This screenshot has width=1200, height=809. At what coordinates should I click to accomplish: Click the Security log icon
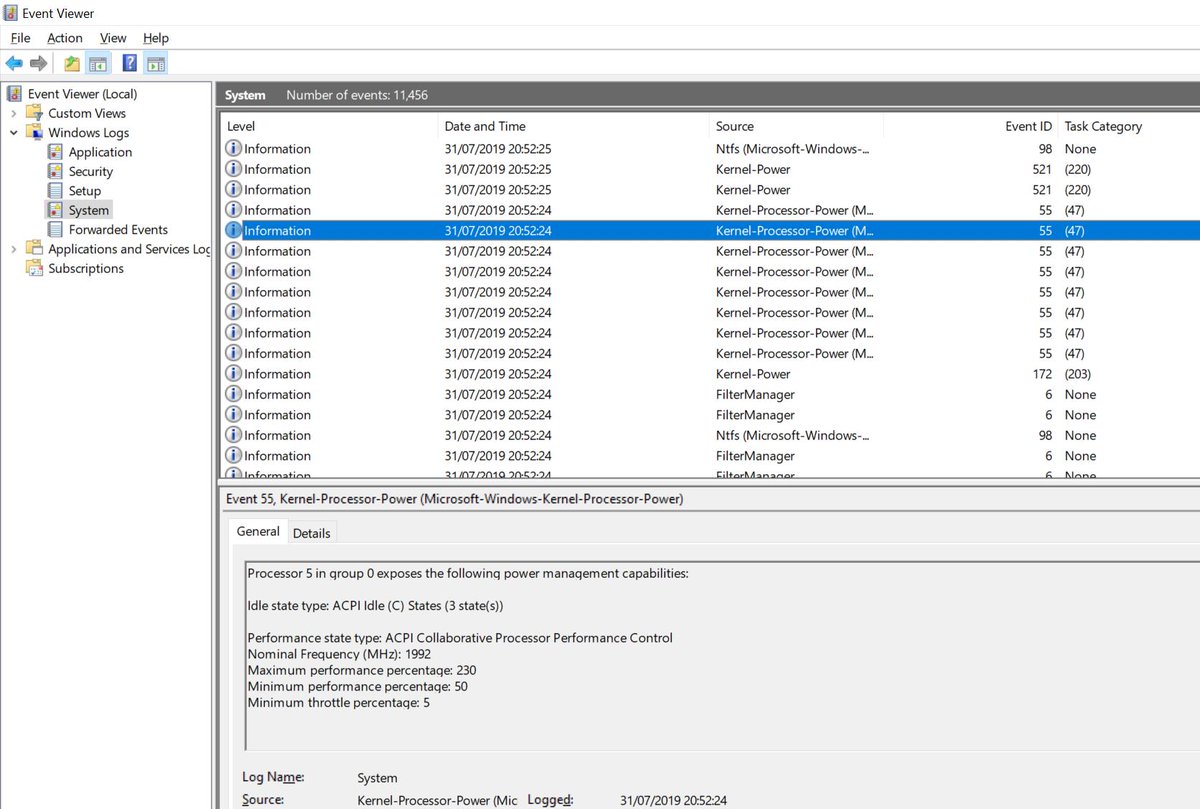[x=55, y=171]
